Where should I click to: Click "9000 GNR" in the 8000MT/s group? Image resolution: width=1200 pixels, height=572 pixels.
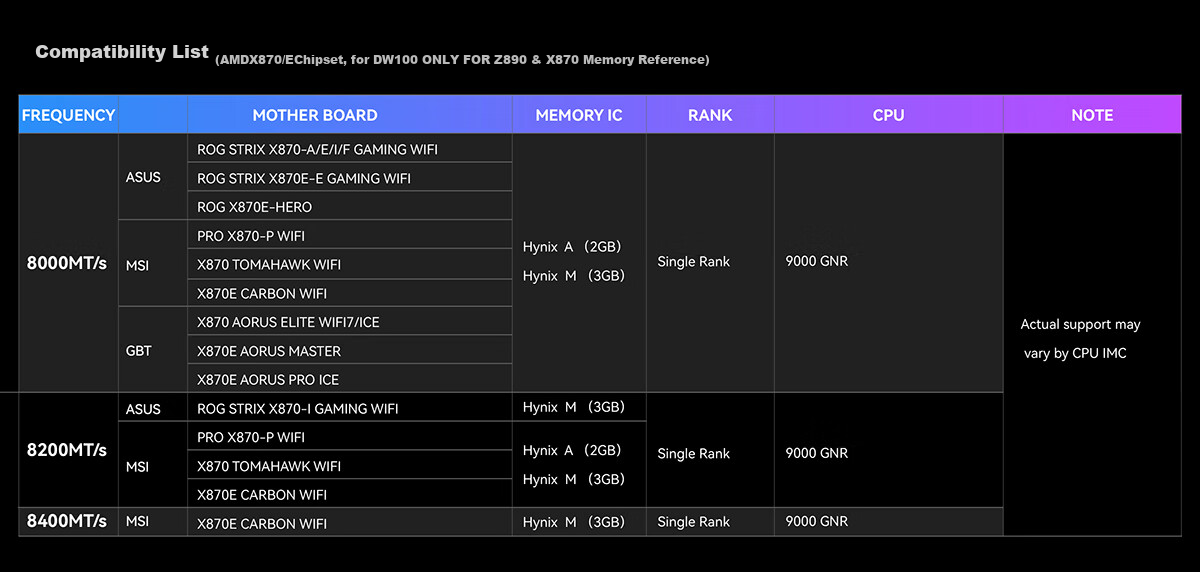tap(817, 261)
